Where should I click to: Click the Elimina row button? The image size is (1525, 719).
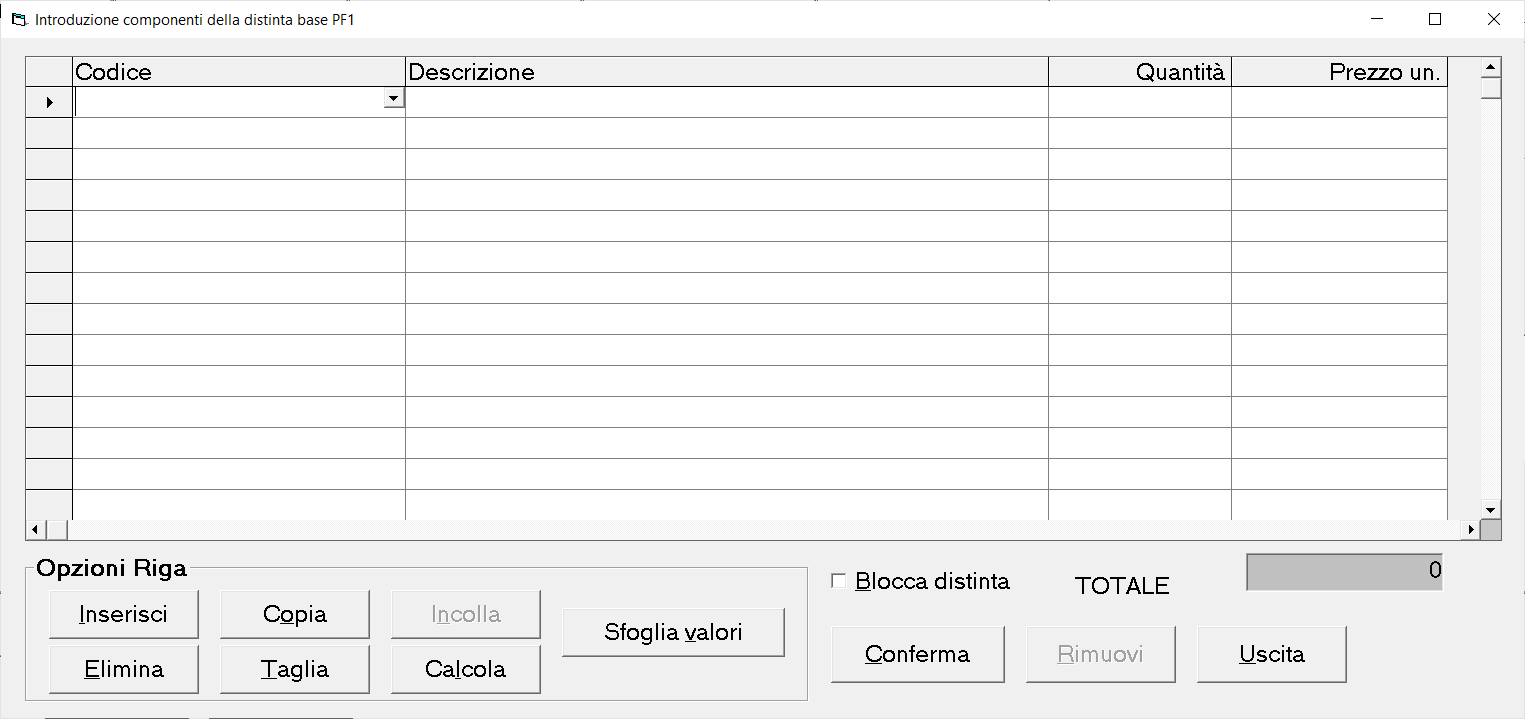[124, 669]
